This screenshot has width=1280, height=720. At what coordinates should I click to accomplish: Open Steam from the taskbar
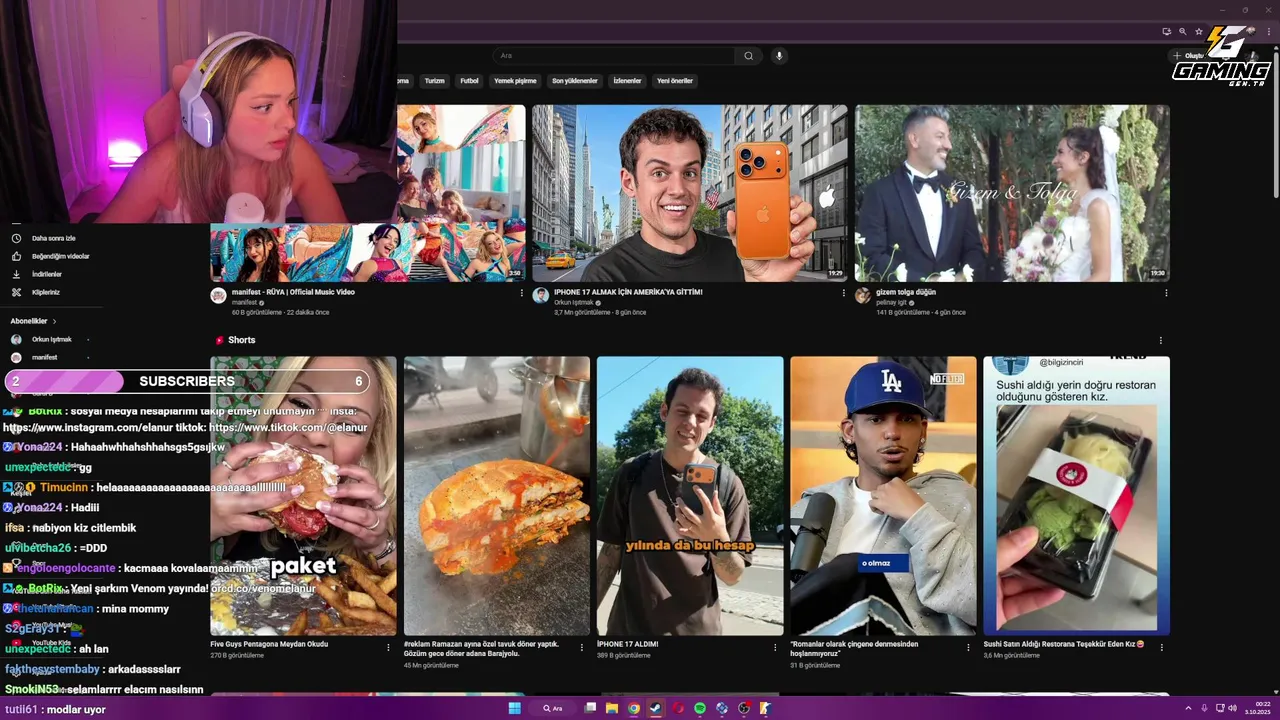tap(656, 708)
